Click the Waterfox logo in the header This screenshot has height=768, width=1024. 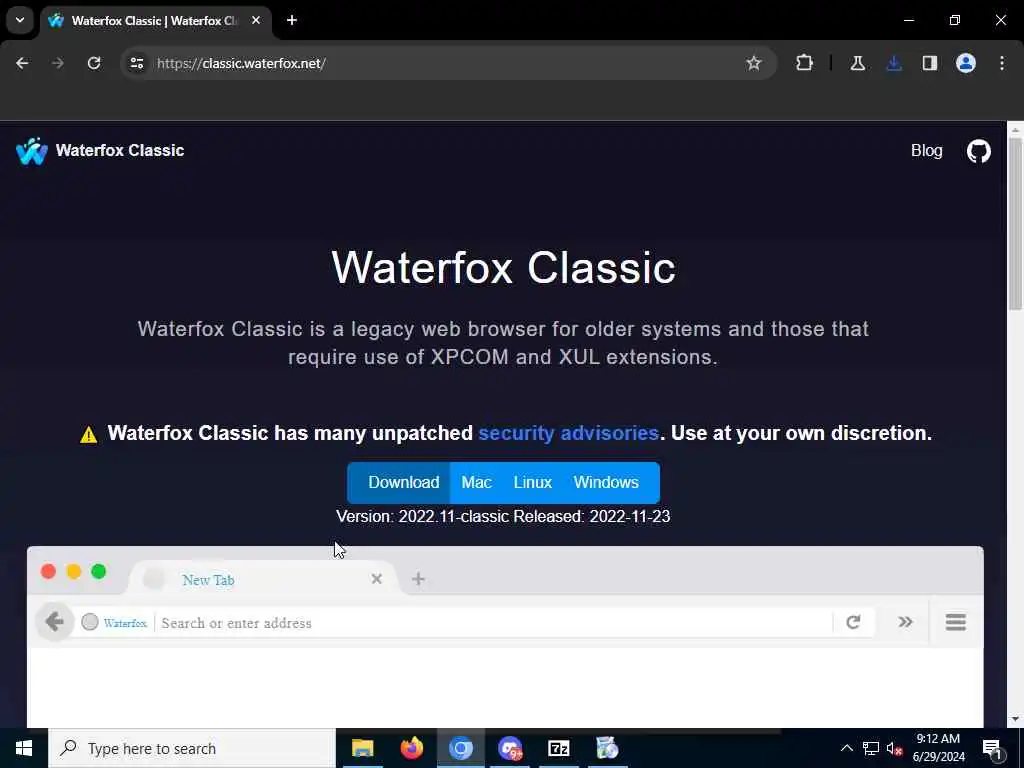pos(32,151)
